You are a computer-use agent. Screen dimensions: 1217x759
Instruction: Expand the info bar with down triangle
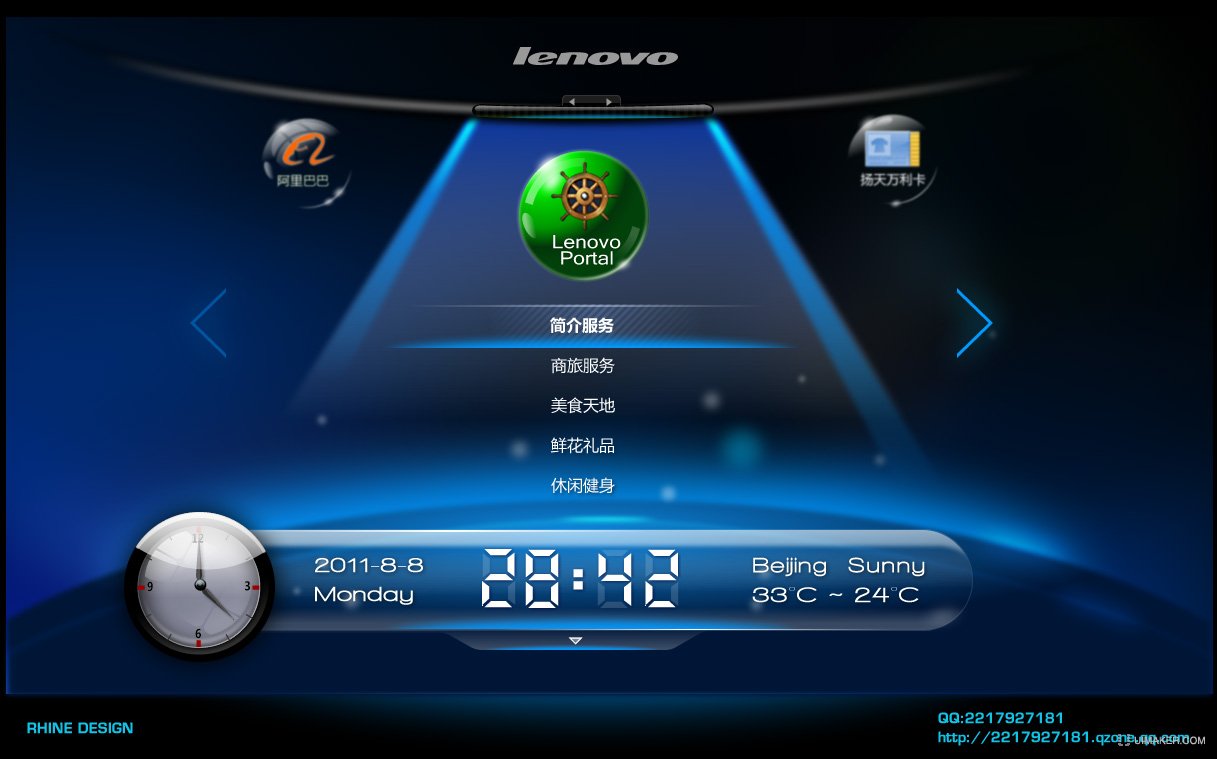pos(575,640)
